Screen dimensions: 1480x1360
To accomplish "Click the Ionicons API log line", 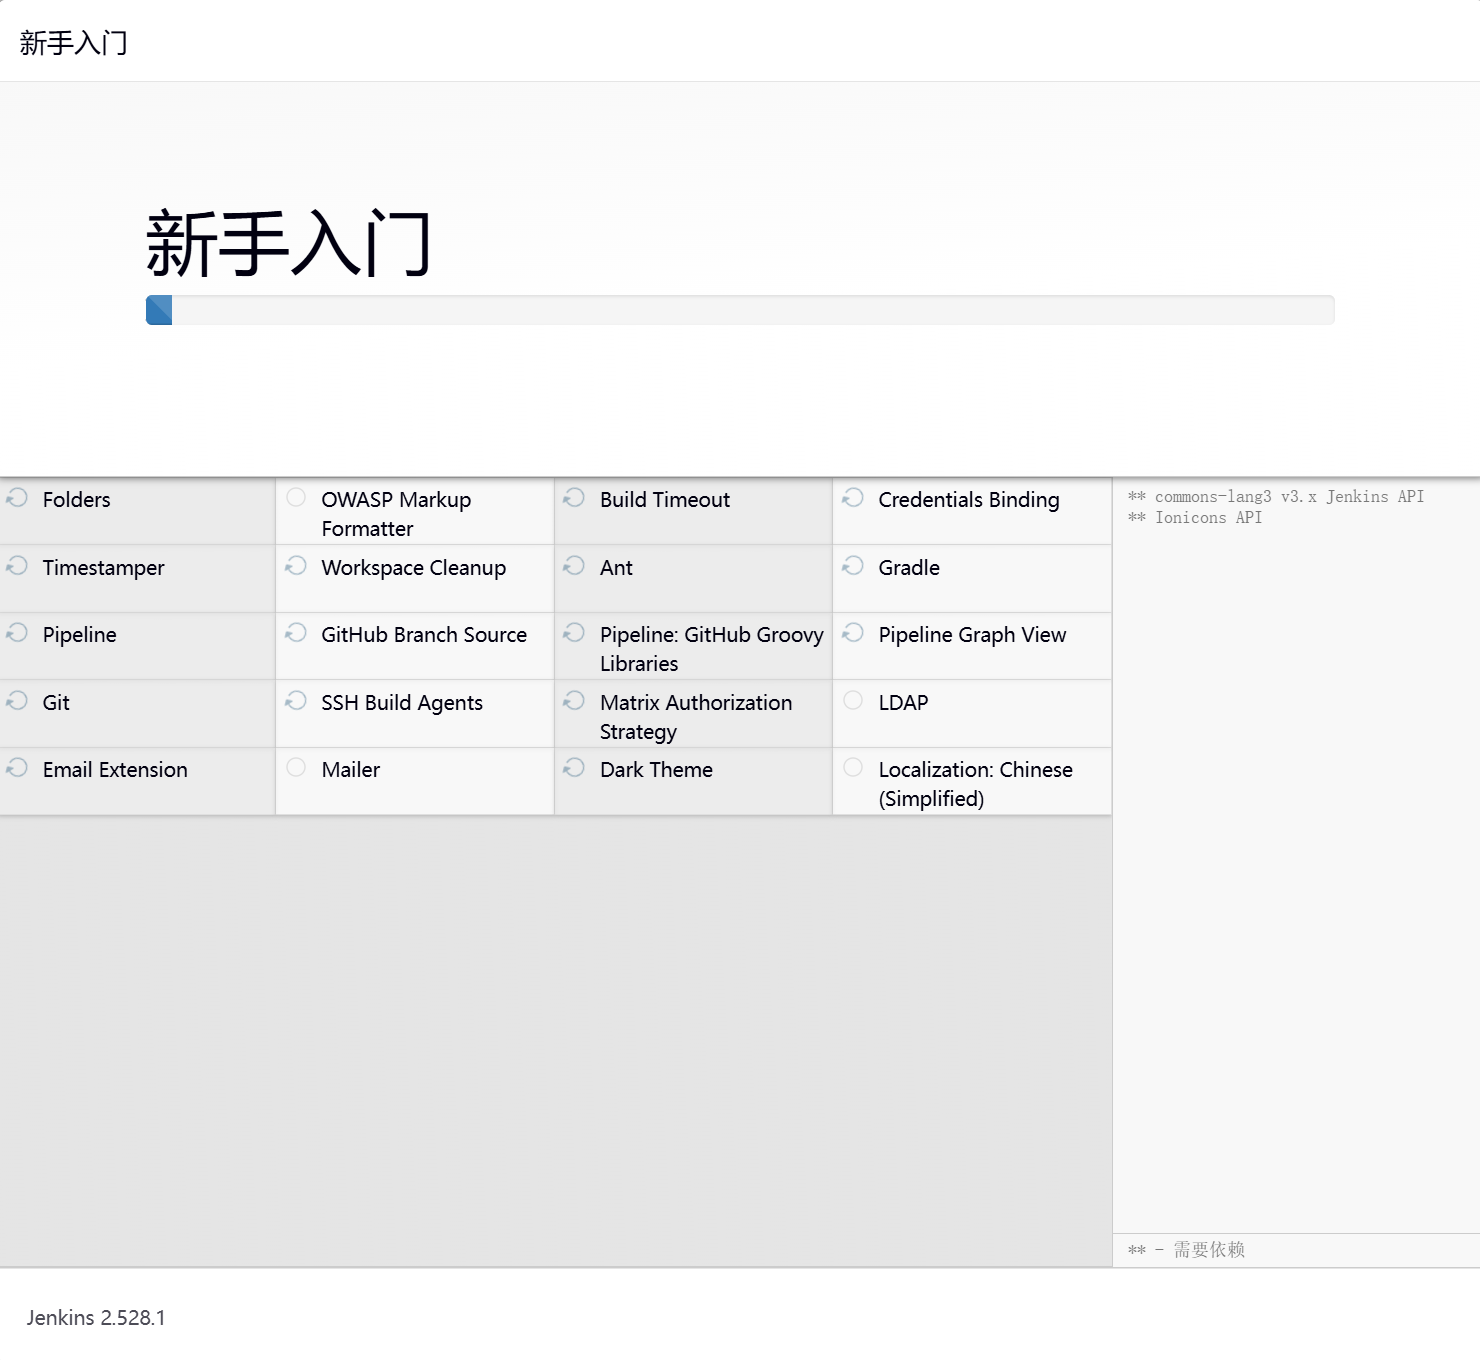I will pos(1195,518).
